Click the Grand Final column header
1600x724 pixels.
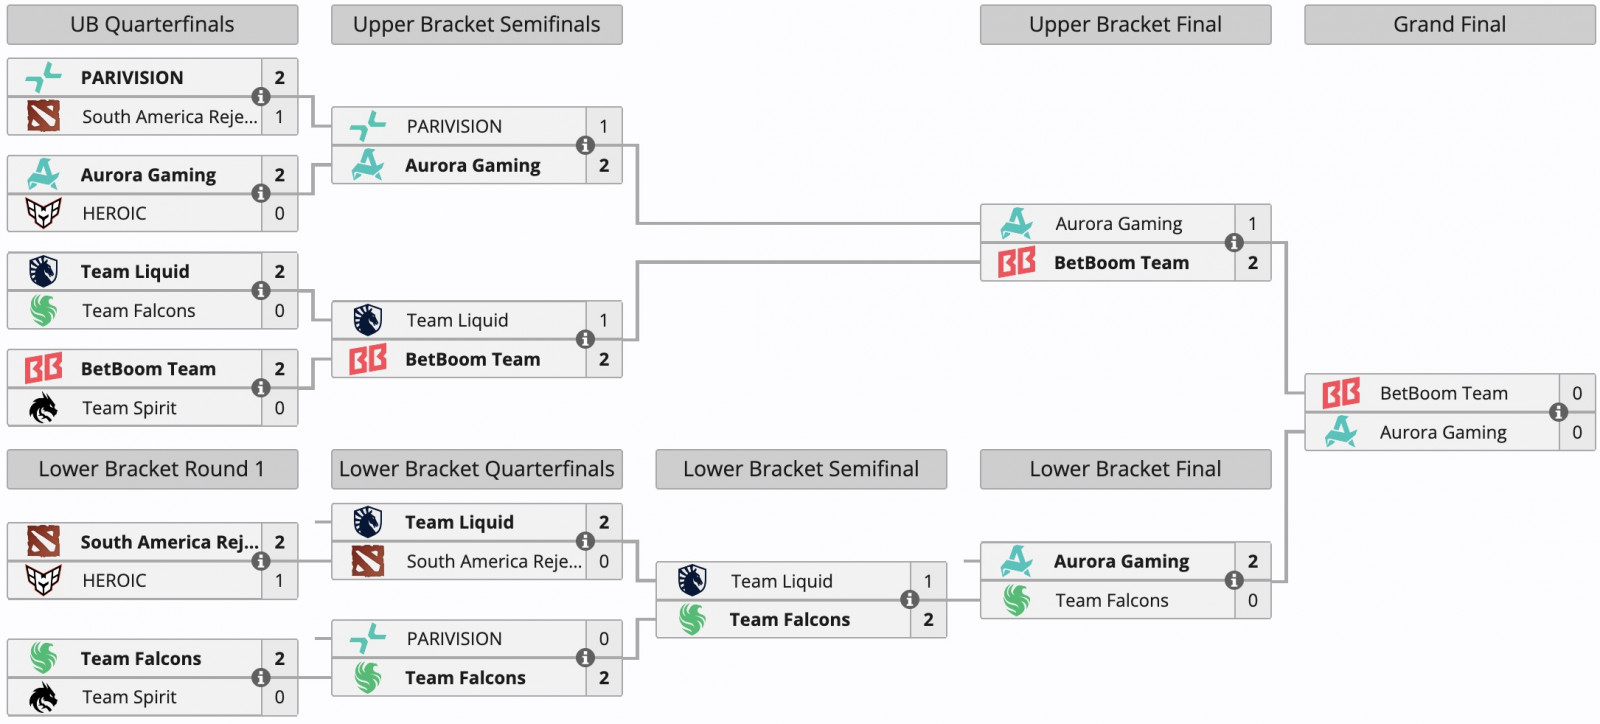click(1449, 25)
